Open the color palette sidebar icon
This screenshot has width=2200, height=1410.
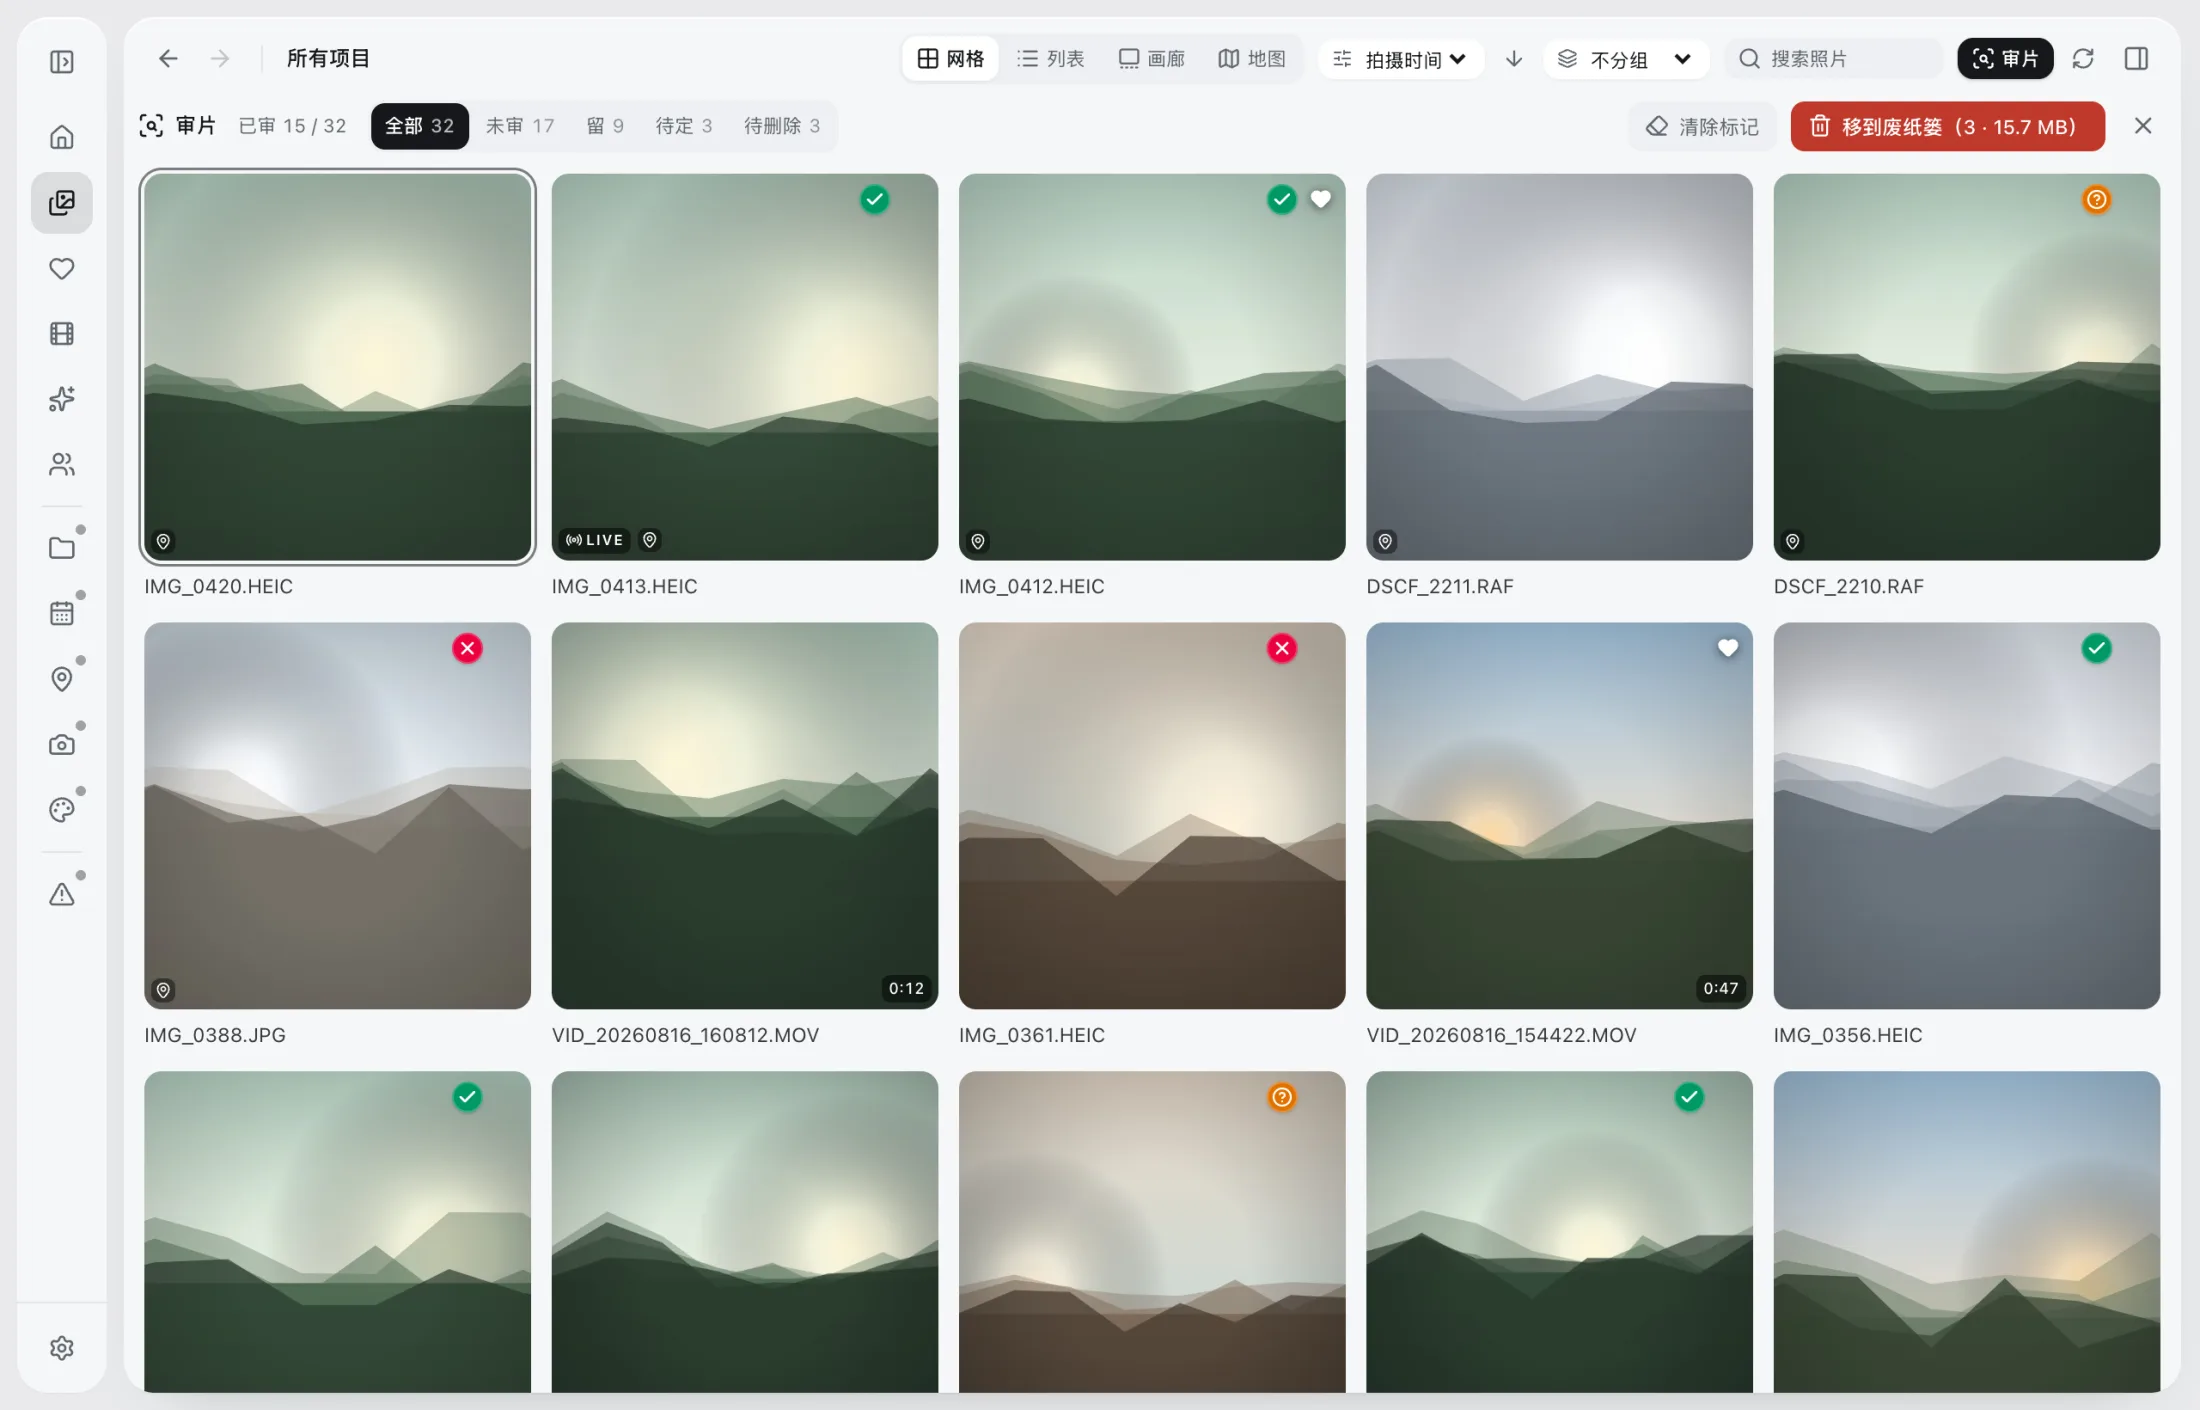click(x=62, y=809)
